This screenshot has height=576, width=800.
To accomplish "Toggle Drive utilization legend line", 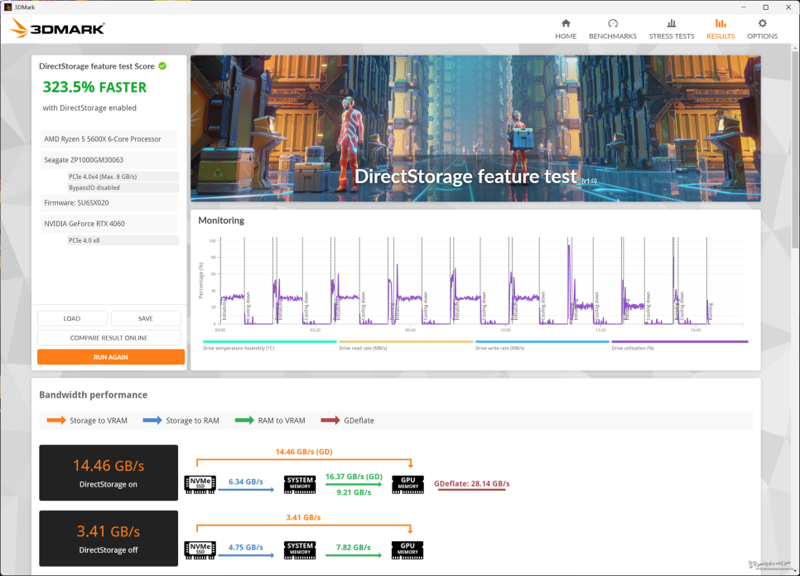I will pos(680,342).
